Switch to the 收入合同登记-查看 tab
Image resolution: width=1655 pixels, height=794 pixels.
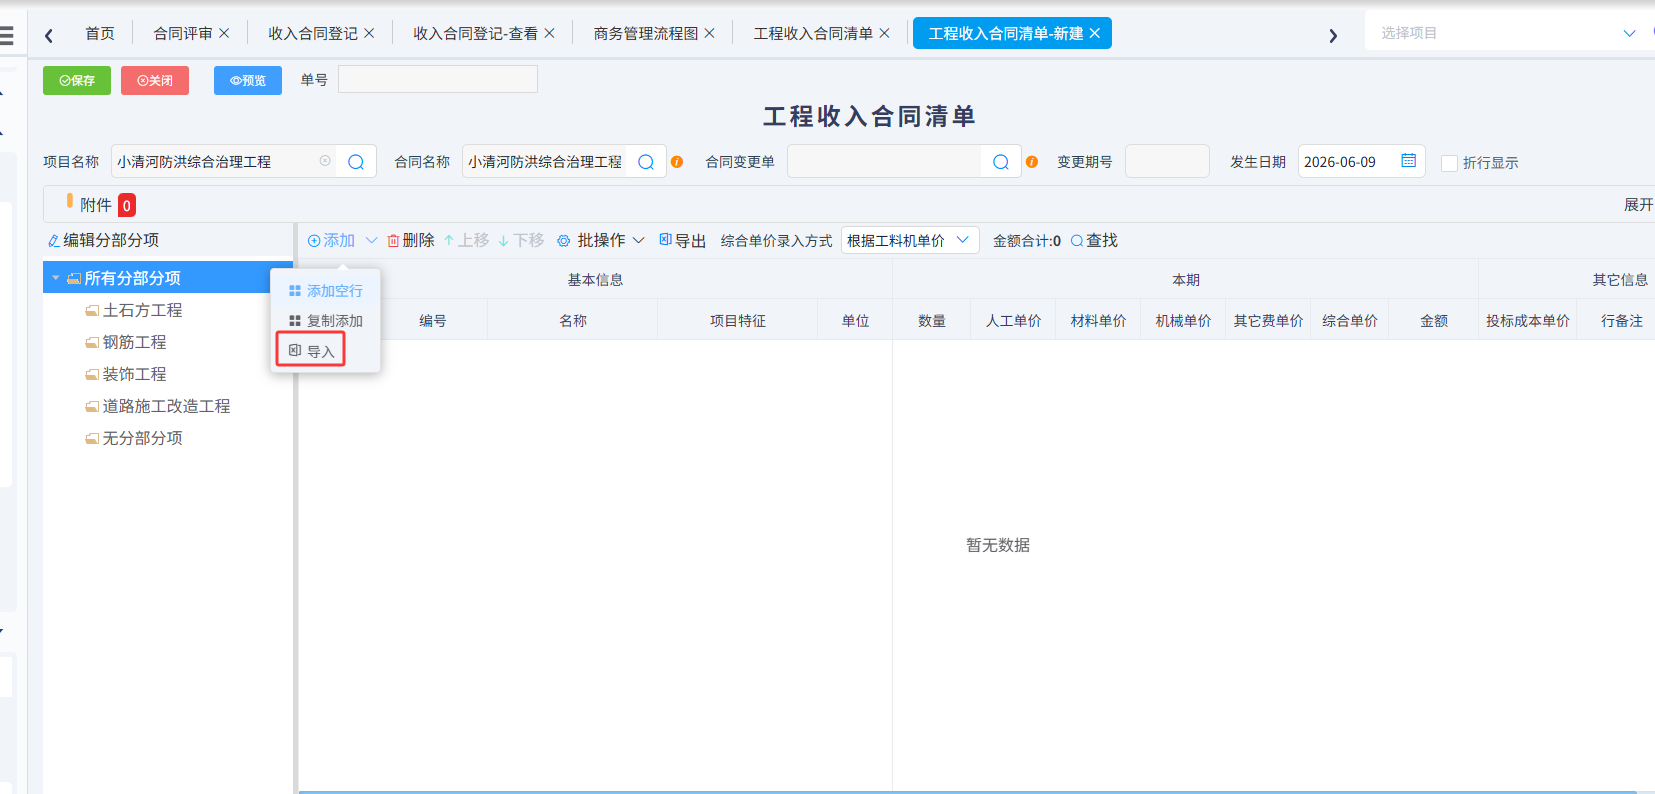pyautogui.click(x=475, y=33)
